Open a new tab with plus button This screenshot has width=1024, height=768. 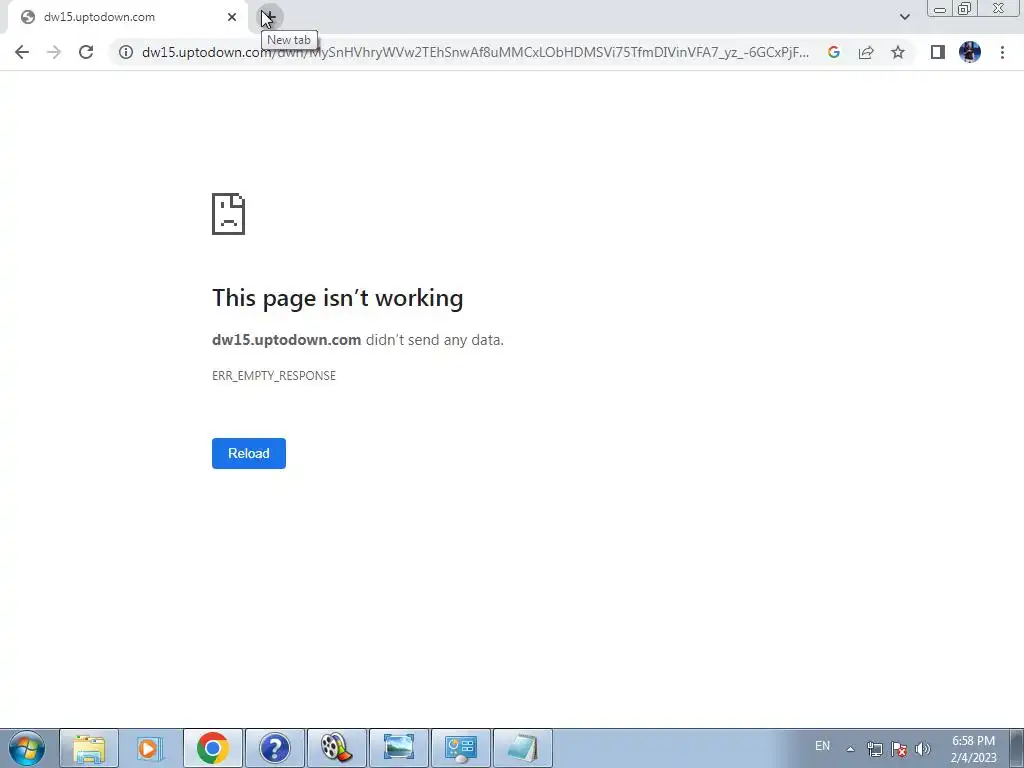click(269, 17)
